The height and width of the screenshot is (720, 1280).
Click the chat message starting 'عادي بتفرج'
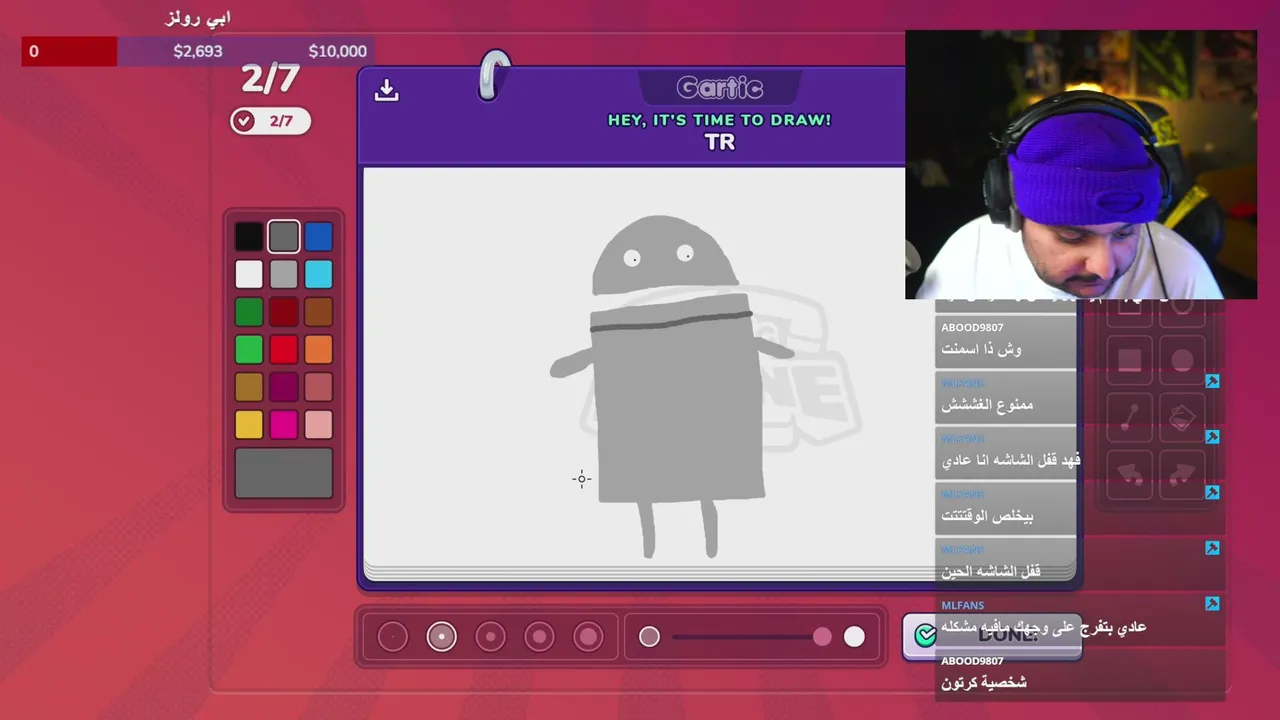coord(1044,627)
